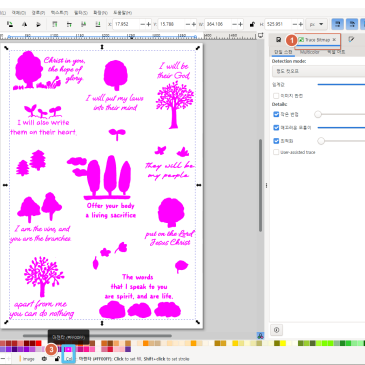The width and height of the screenshot is (365, 365).
Task: Click the red color swatch in the palette
Action: pos(39,343)
